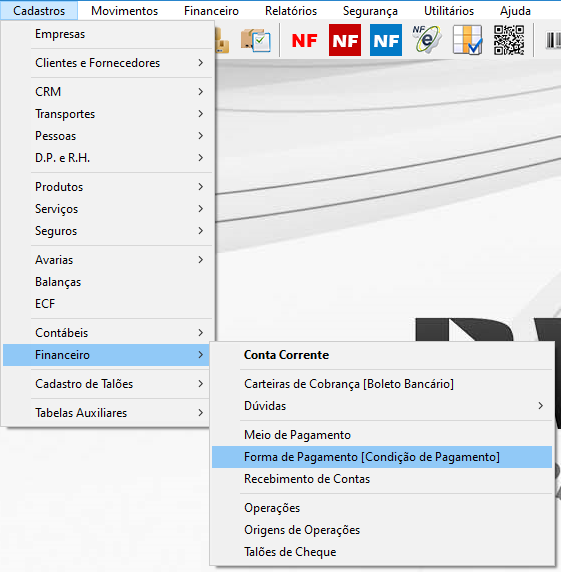Click the boxes with checklist icon
The image size is (561, 572).
tap(256, 40)
